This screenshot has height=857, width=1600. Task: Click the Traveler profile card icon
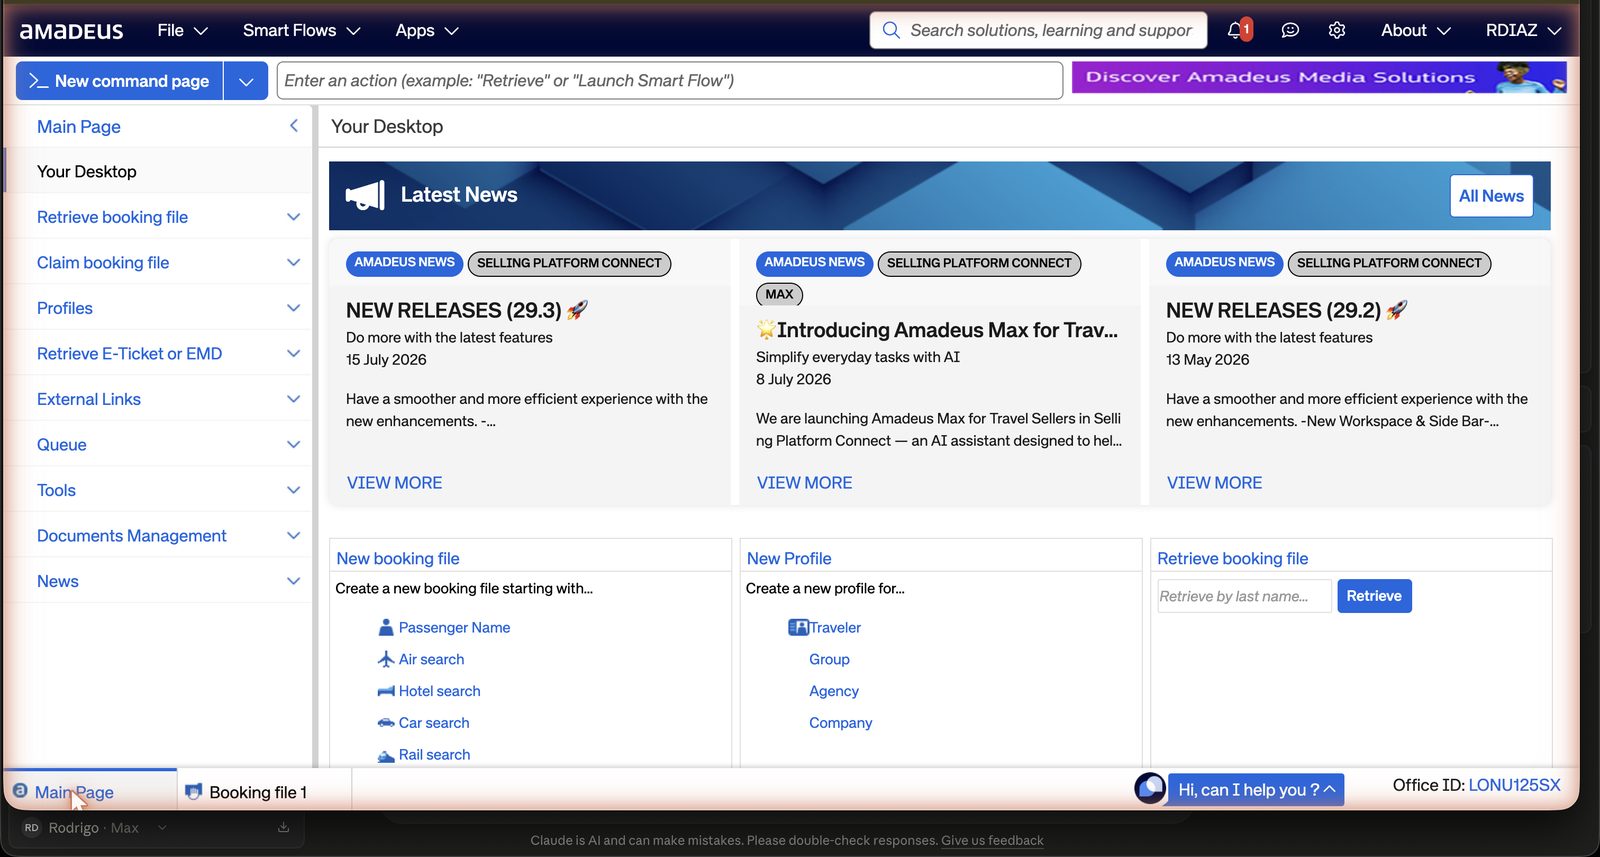click(x=798, y=627)
